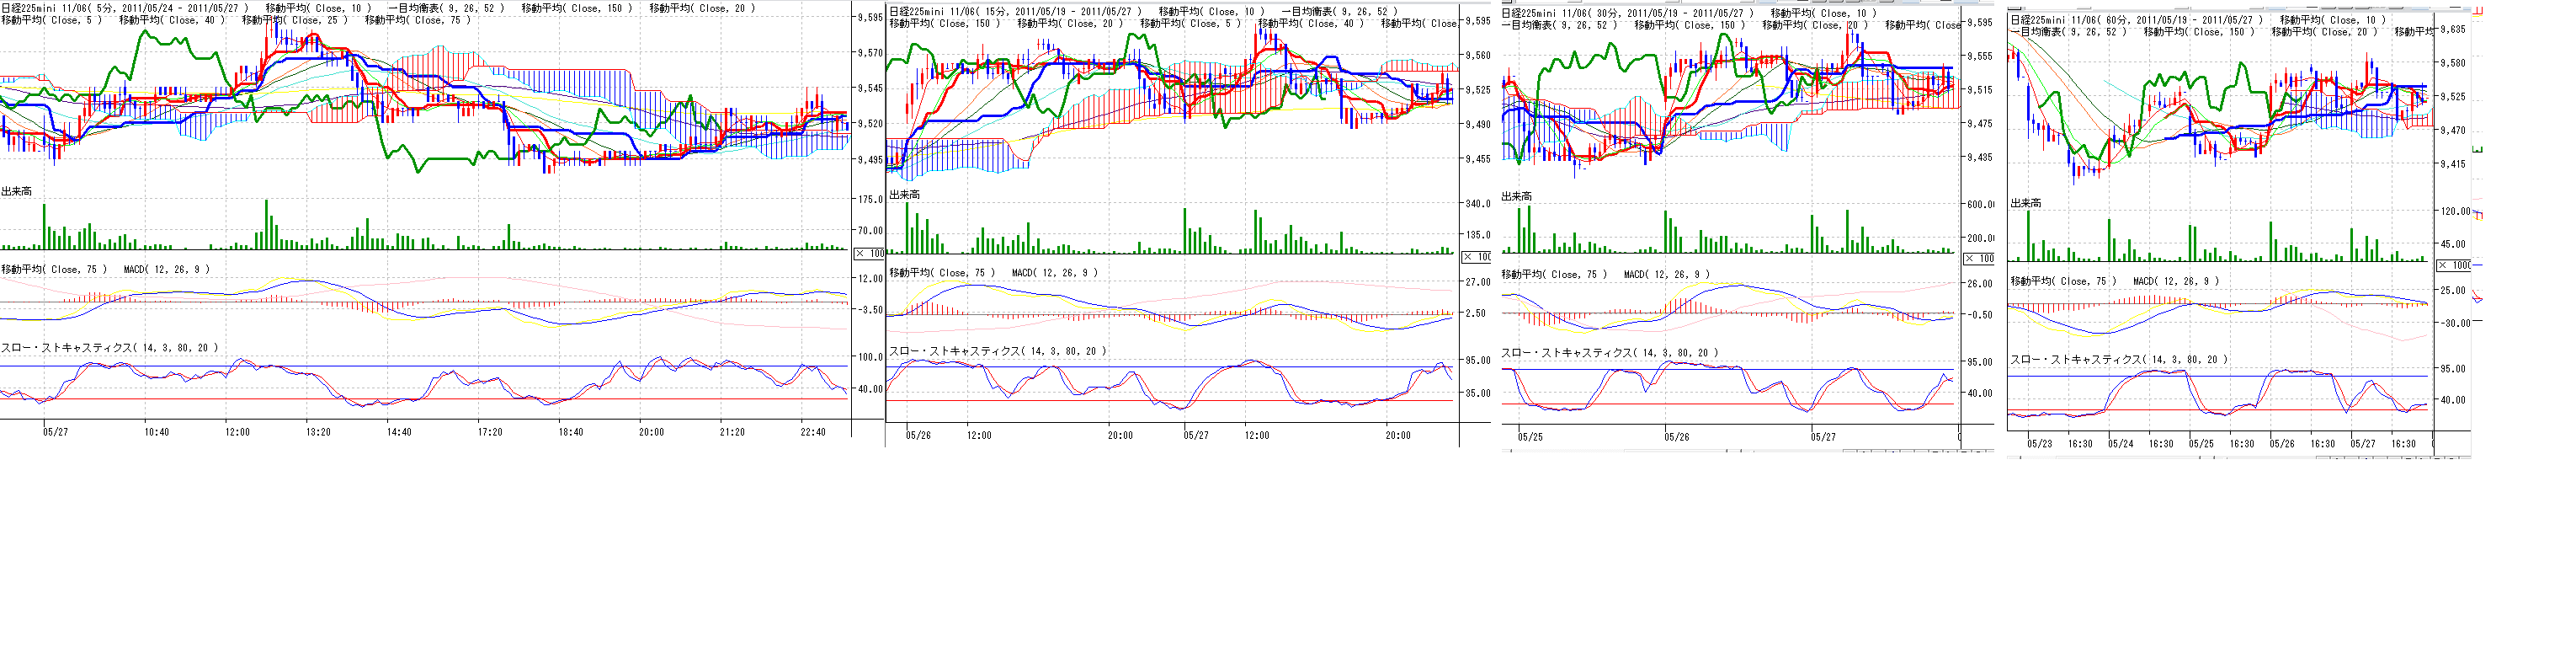The height and width of the screenshot is (647, 2576).
Task: Click the ×1000 volume multiplier box in the 60-minute chart
Action: (x=2453, y=265)
